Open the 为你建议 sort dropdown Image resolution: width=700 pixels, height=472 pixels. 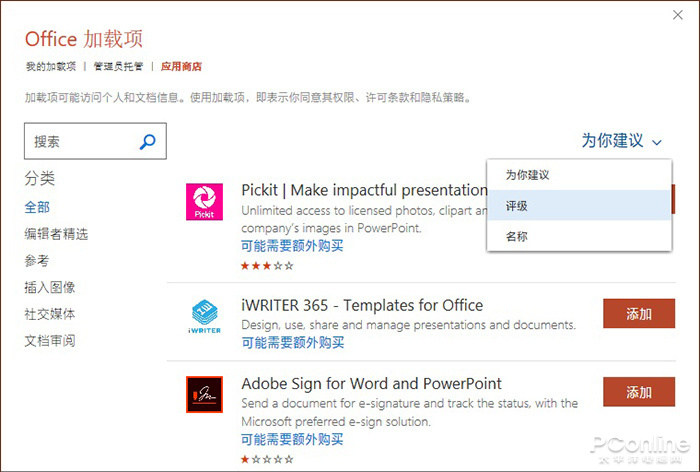(621, 141)
